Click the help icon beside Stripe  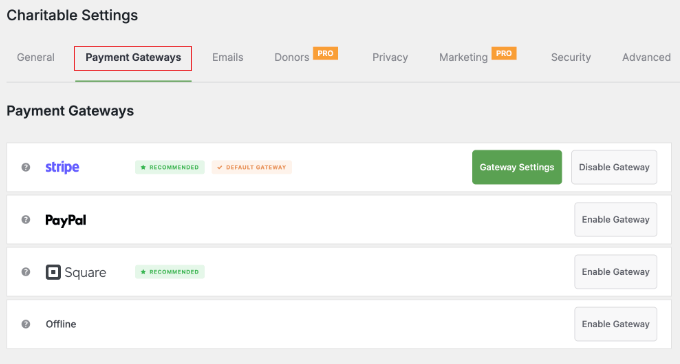click(x=26, y=167)
